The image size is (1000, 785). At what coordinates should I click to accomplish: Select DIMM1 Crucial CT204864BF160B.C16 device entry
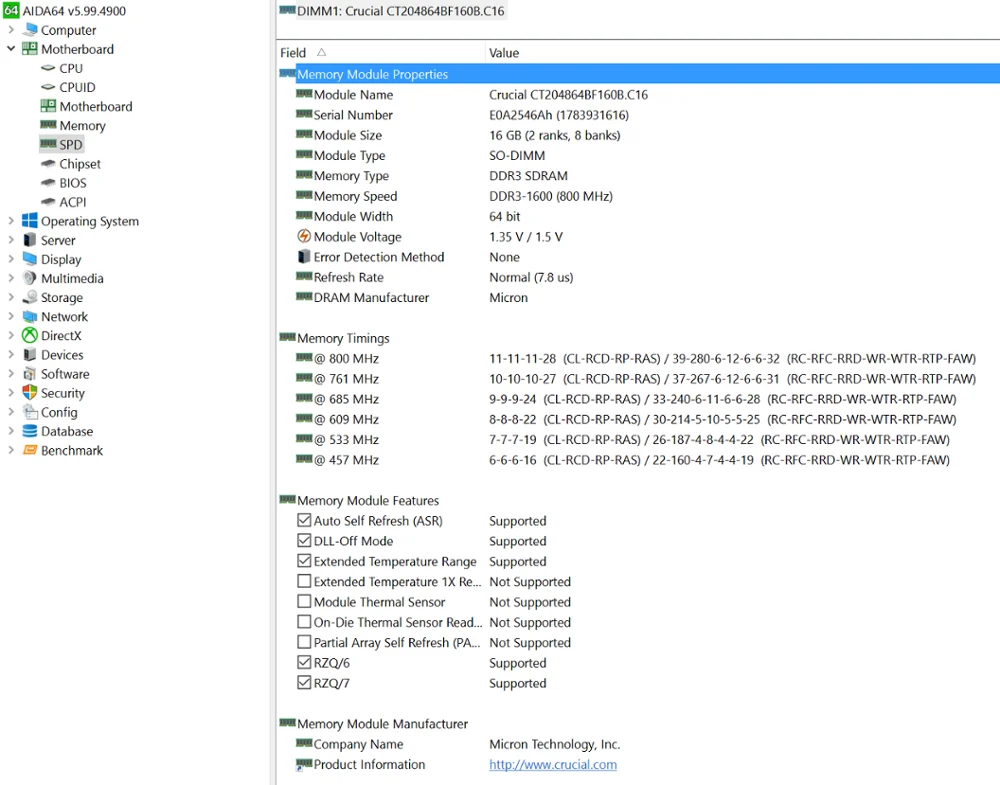click(x=392, y=10)
